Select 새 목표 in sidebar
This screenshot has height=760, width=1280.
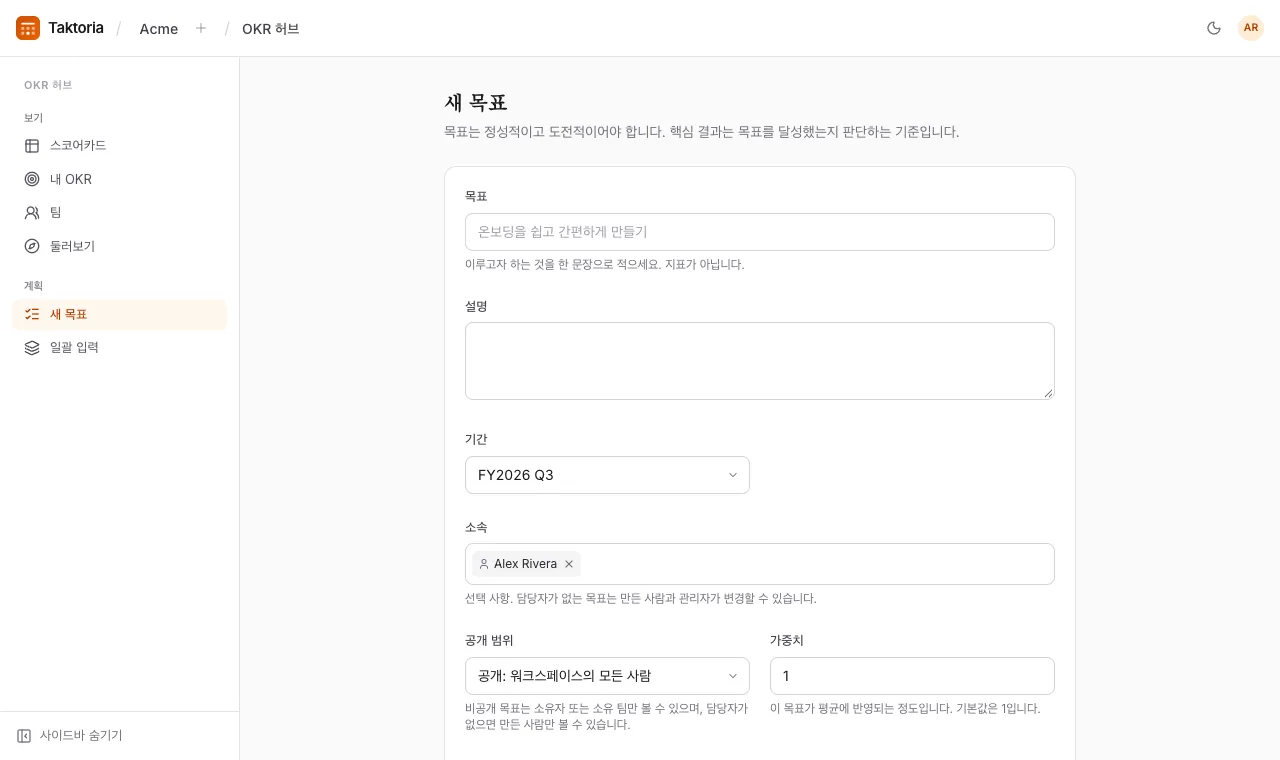tap(119, 314)
